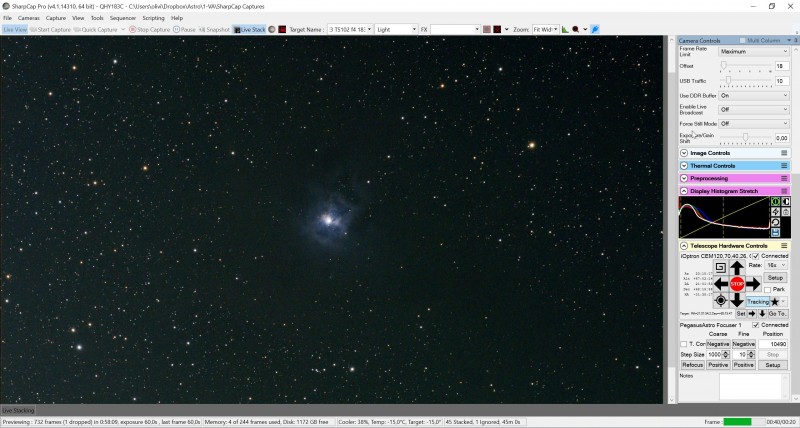
Task: Click the crosshair target icon below the left arrow
Action: pyautogui.click(x=720, y=300)
